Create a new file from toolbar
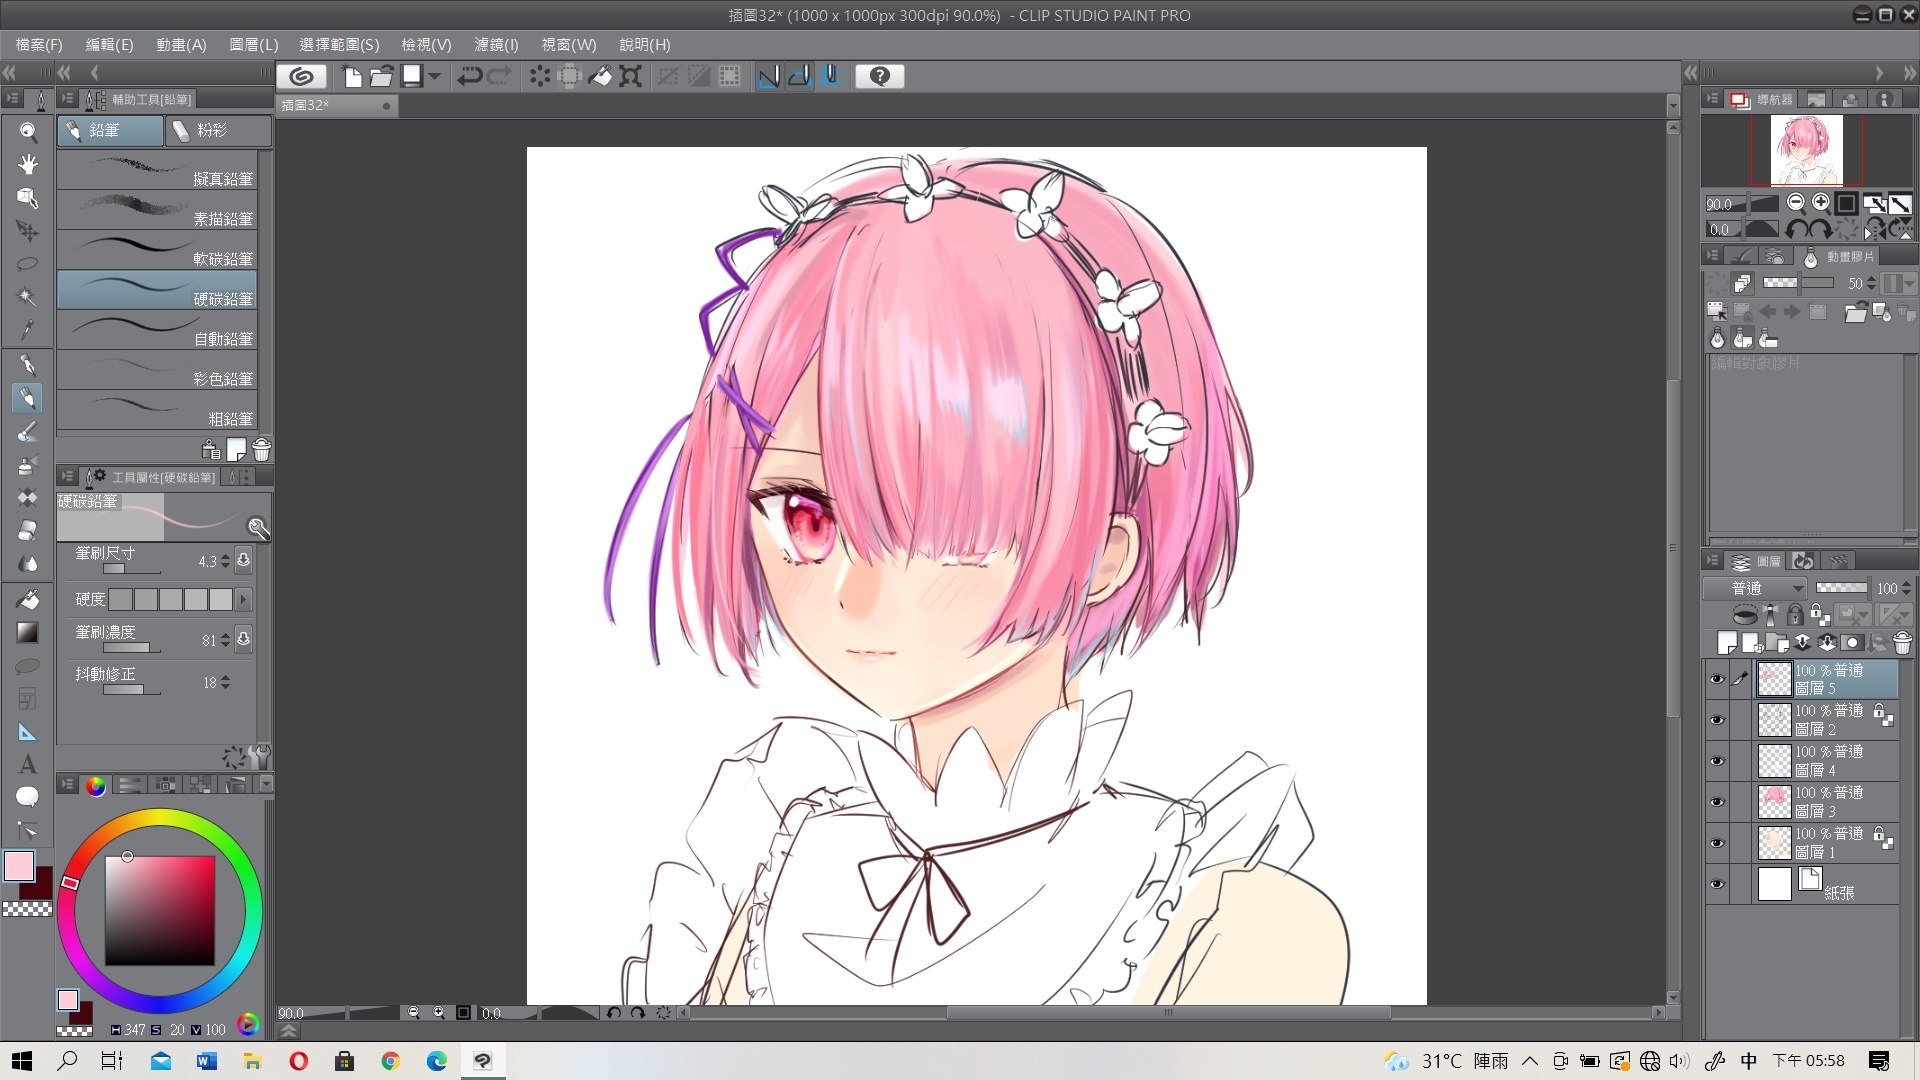The width and height of the screenshot is (1920, 1080). tap(352, 76)
